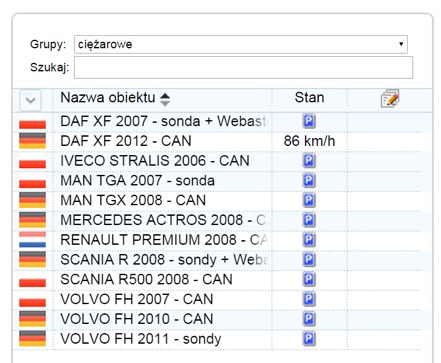Click parking status icon for IVECO STRALIS 2006
441x363 pixels.
tap(309, 161)
